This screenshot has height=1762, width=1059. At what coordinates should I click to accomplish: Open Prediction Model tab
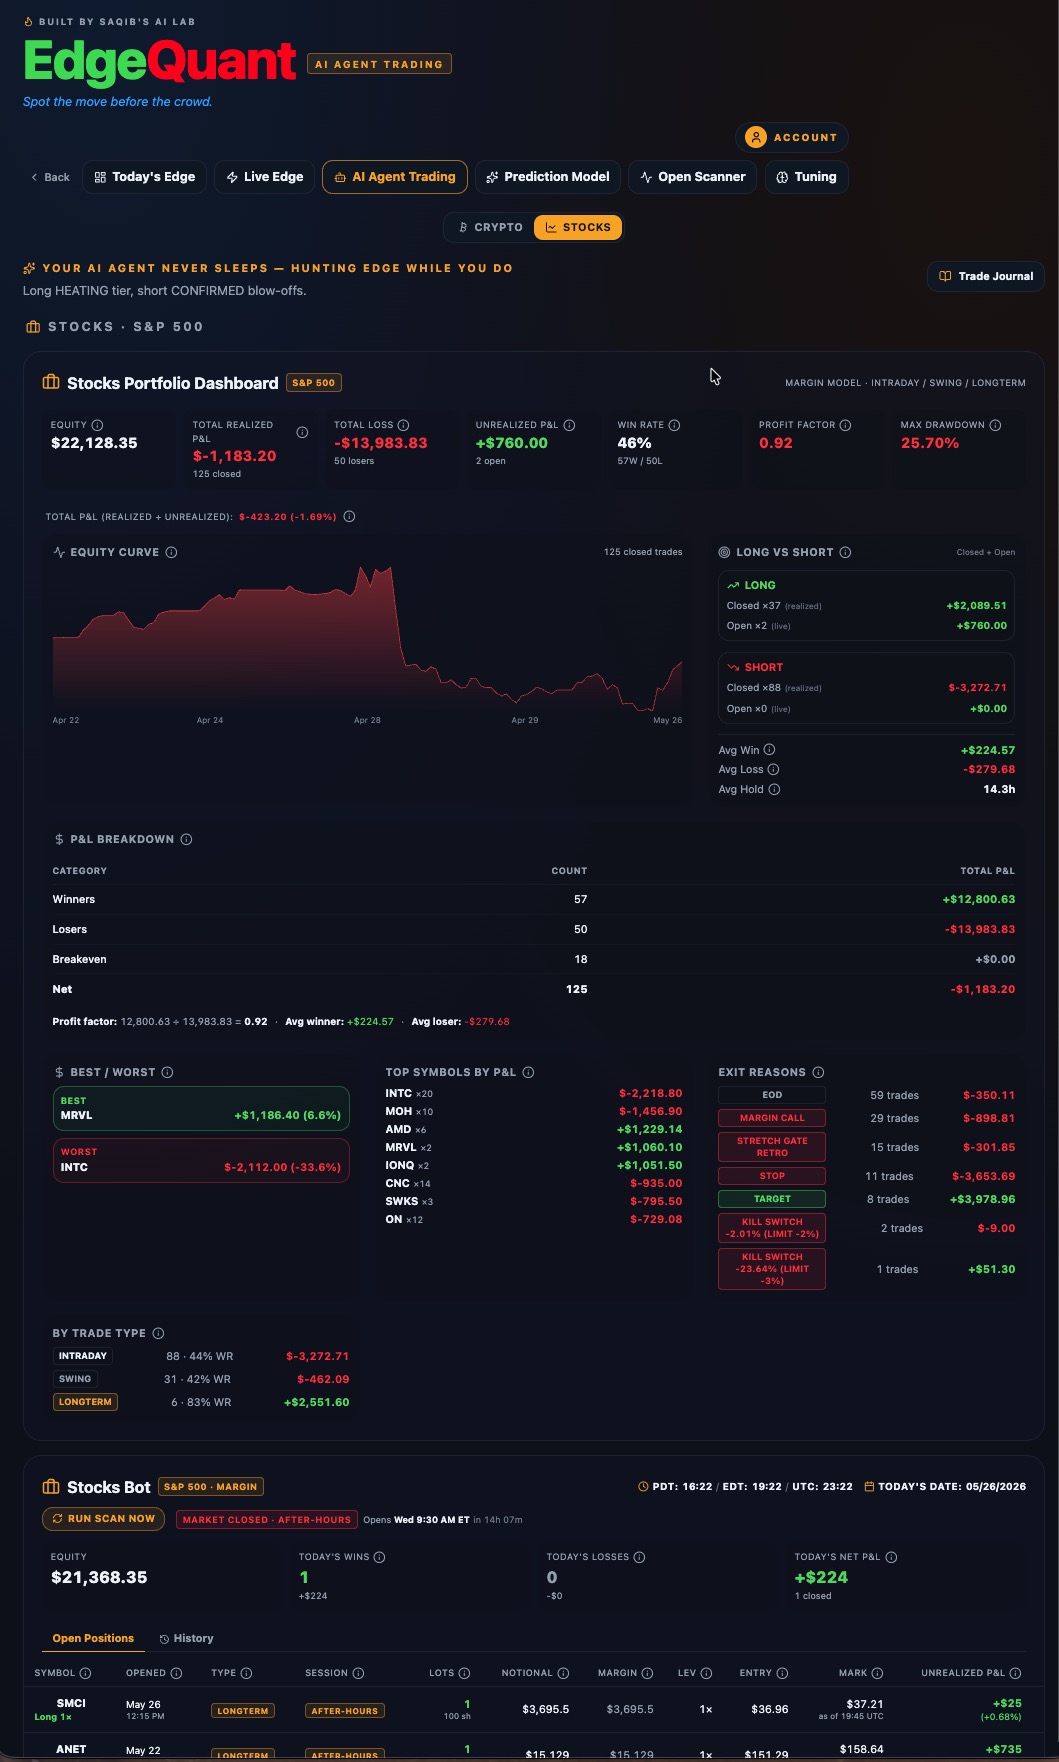click(x=548, y=177)
